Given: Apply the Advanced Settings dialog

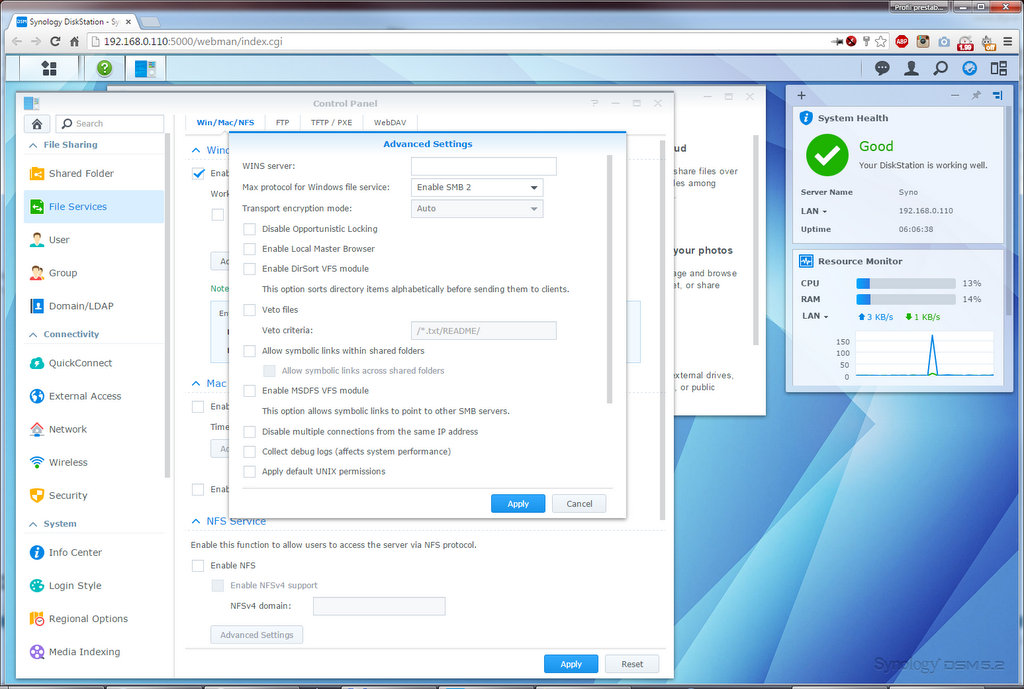Looking at the screenshot, I should (x=518, y=504).
